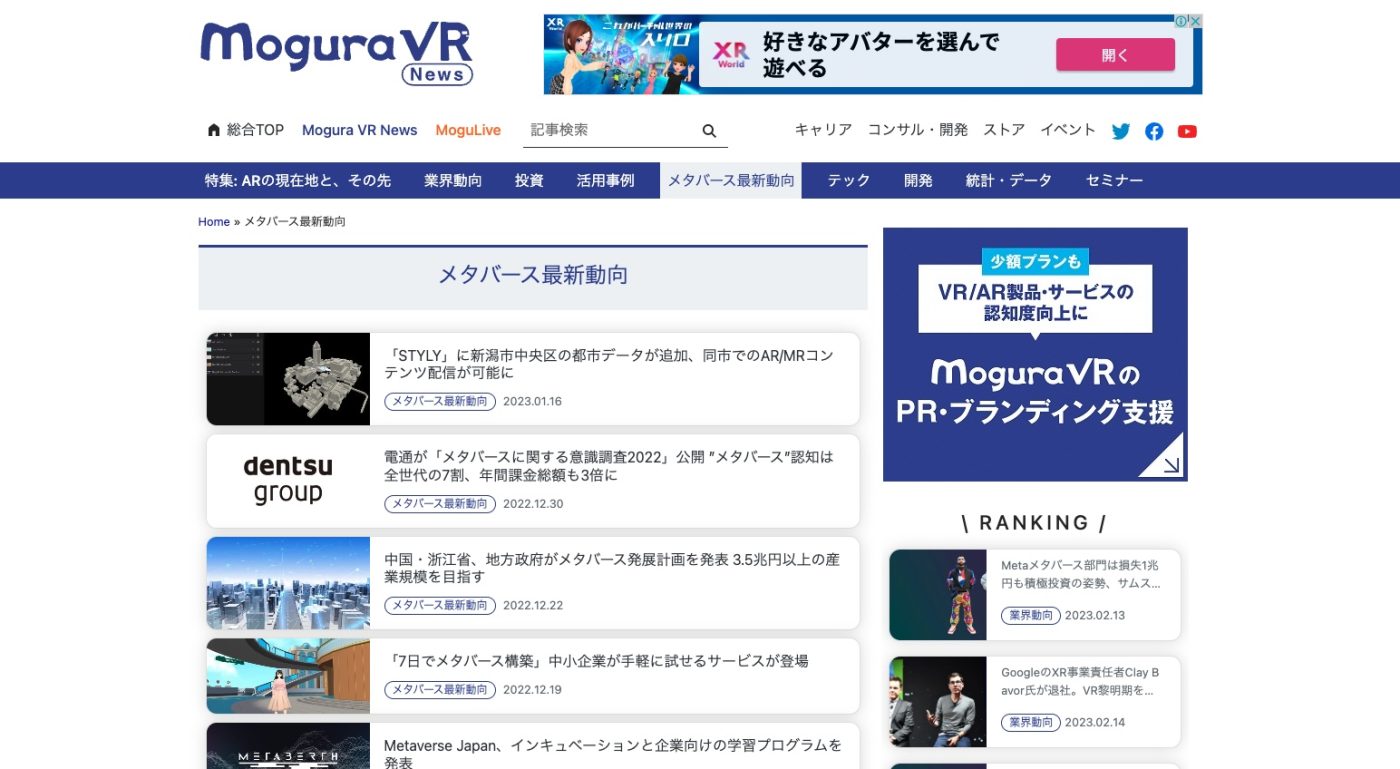This screenshot has width=1400, height=769.
Task: Click the dentsu group thumbnail
Action: coord(288,481)
